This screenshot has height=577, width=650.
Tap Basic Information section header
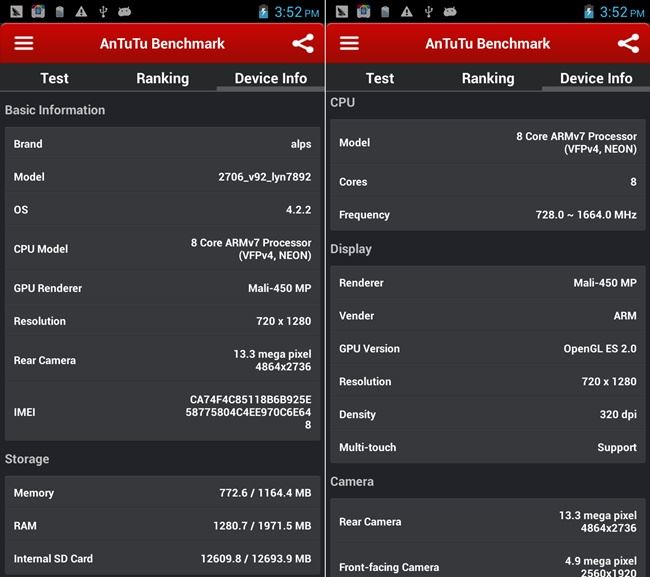tap(55, 110)
